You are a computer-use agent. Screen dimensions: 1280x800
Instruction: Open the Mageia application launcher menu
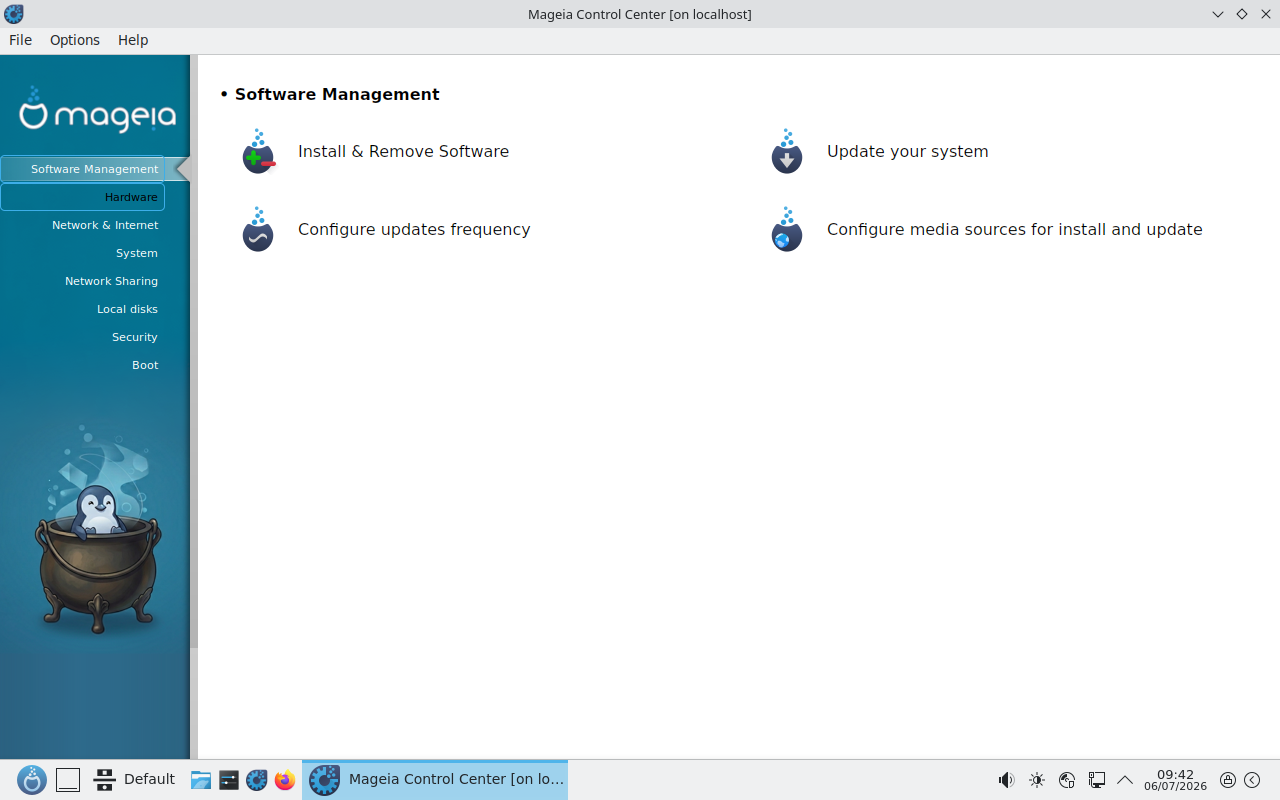pyautogui.click(x=32, y=780)
